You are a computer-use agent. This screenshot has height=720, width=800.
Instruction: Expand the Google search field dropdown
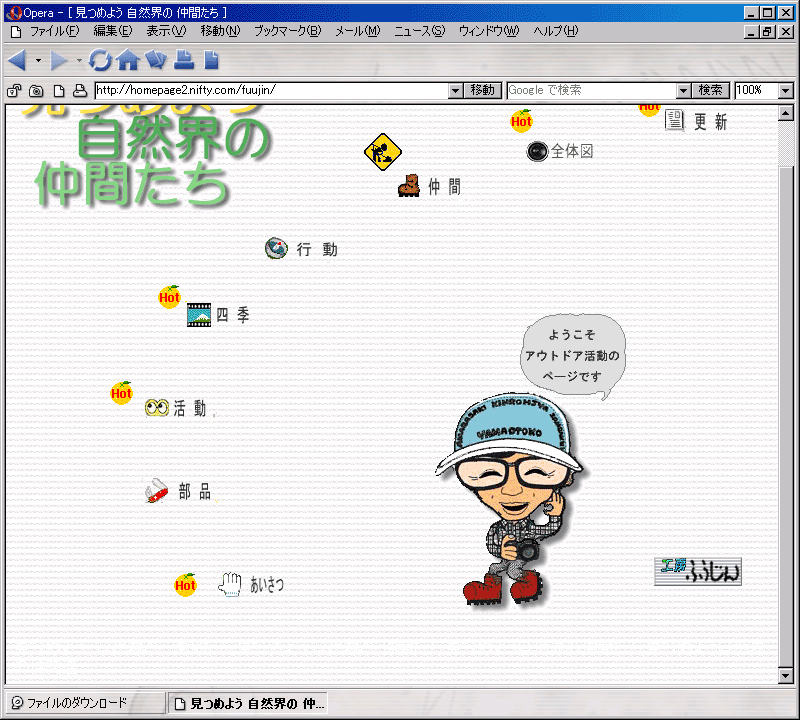[684, 91]
